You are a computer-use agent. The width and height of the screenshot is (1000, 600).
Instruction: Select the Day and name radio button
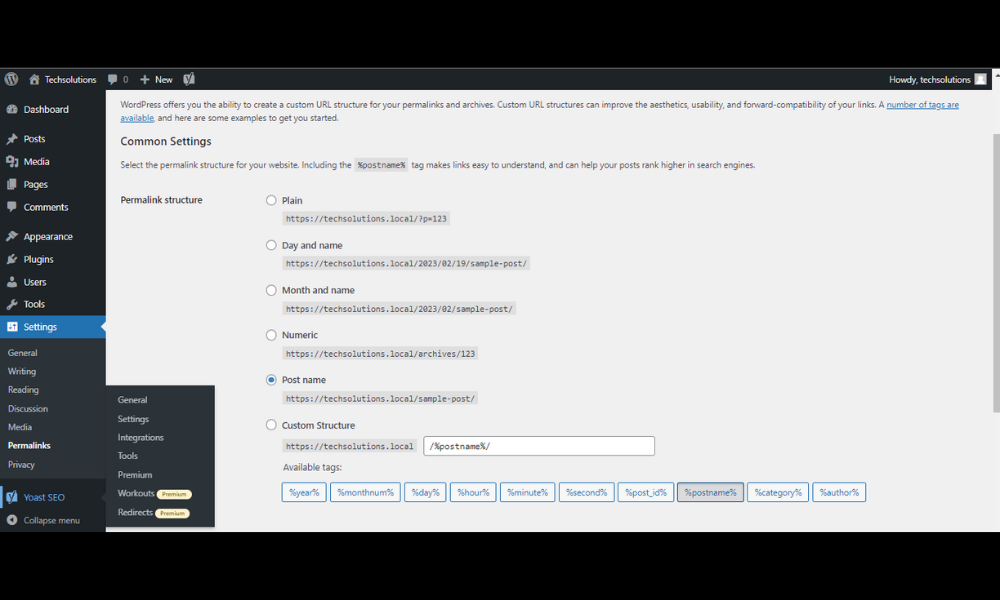tap(271, 245)
